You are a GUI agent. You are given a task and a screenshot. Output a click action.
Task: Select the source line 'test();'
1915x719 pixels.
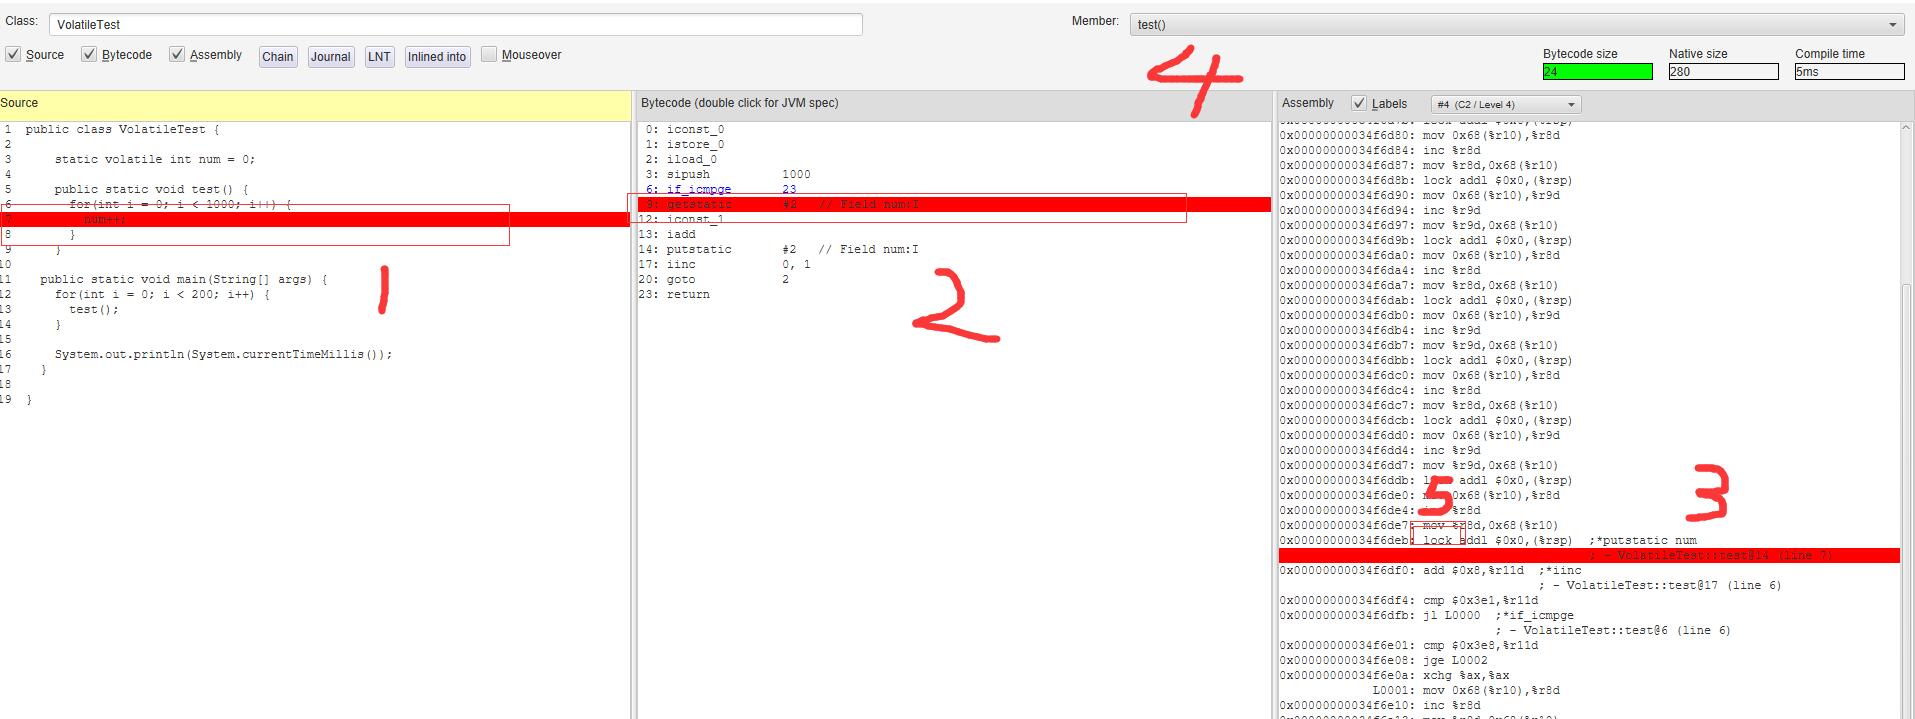click(x=94, y=309)
